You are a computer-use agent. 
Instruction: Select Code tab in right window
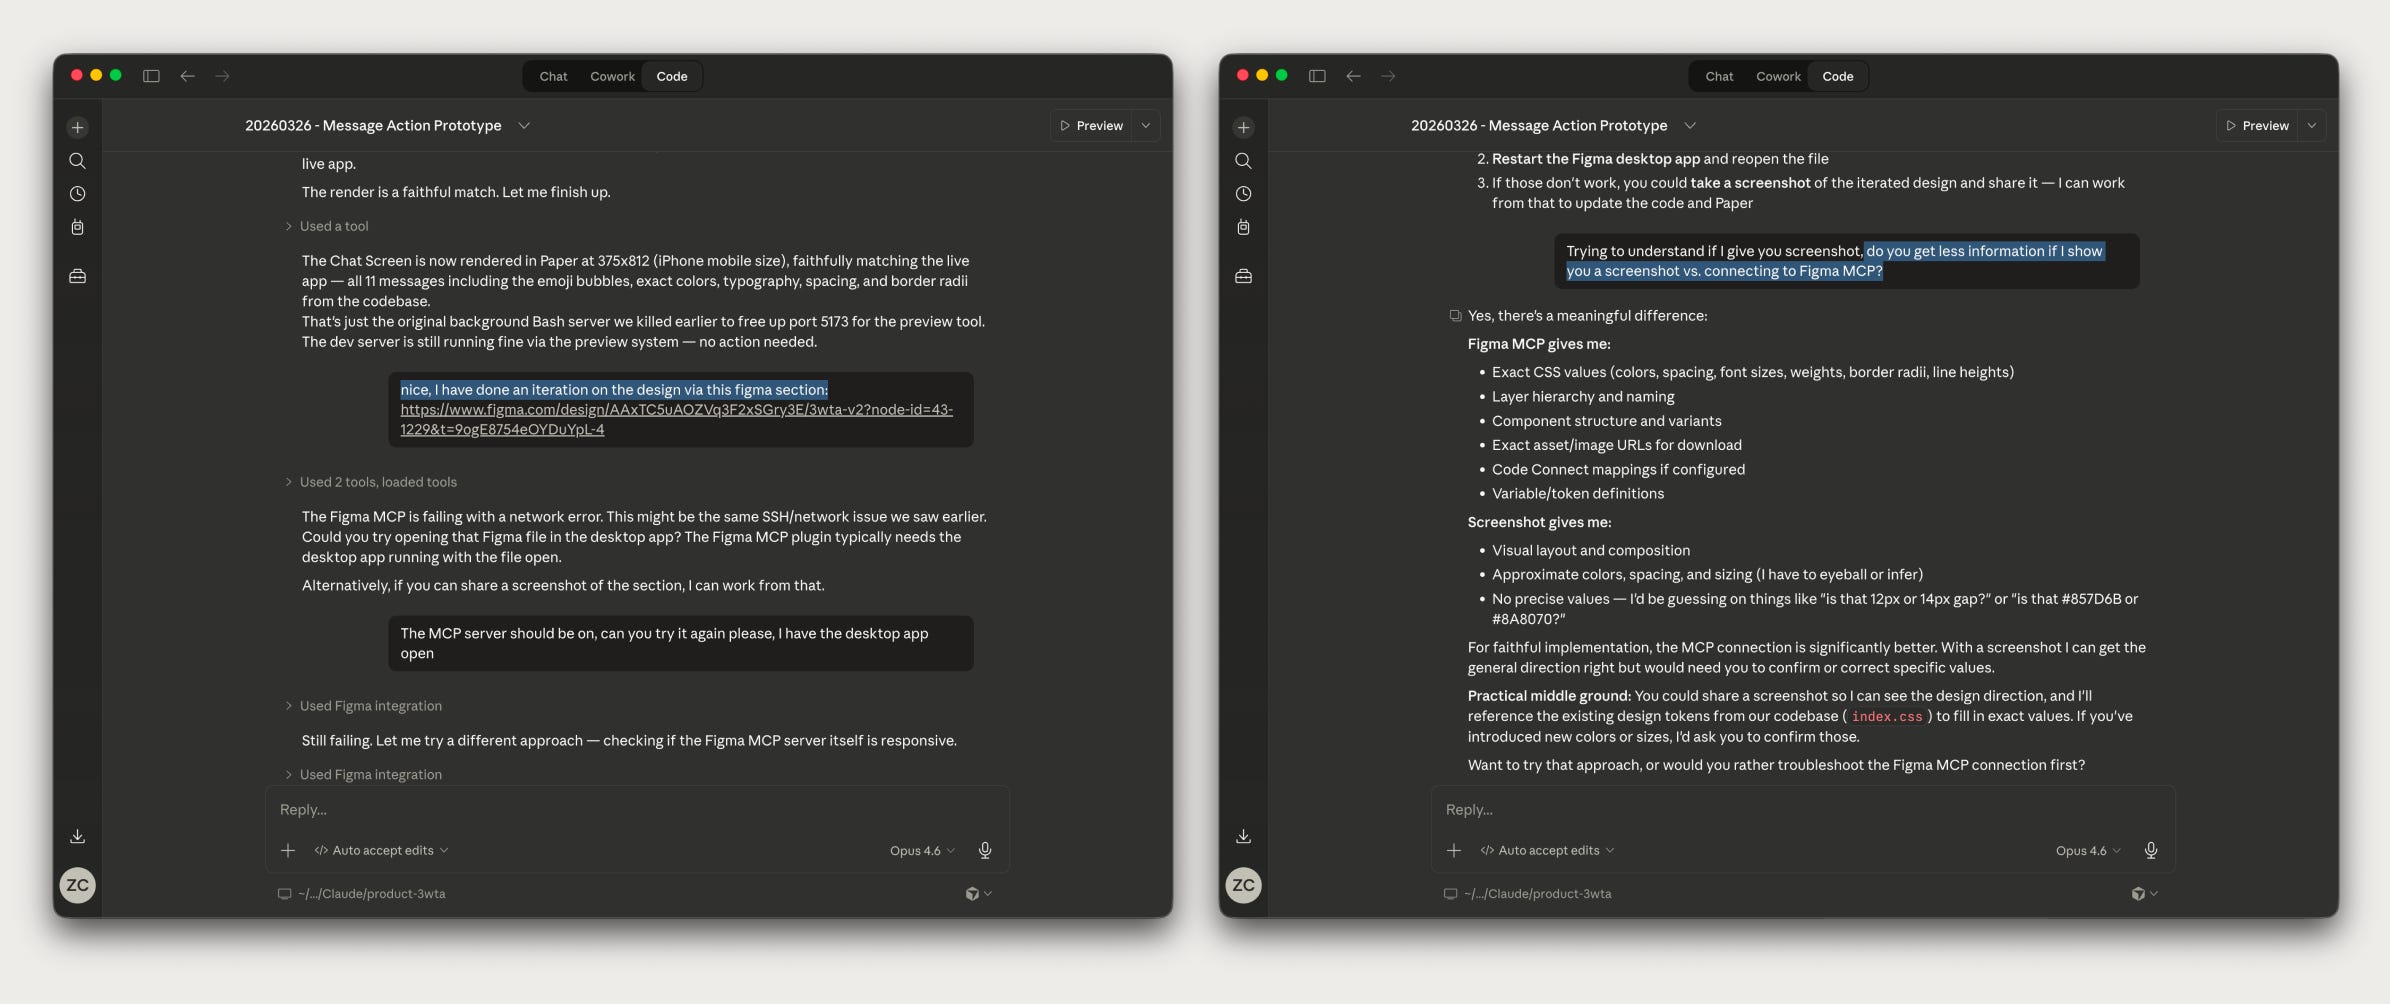coord(1838,76)
